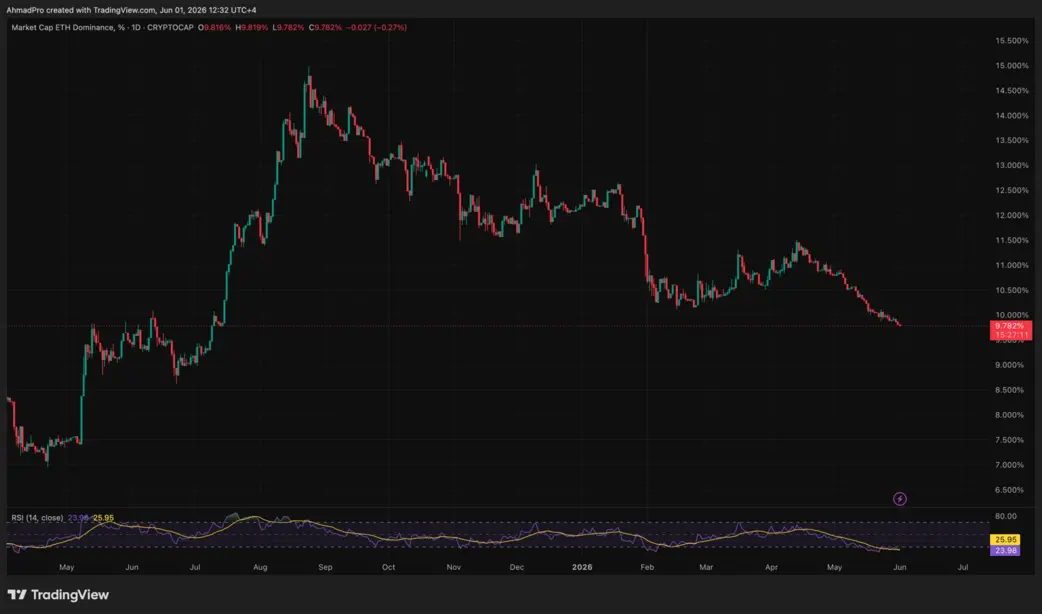Click the 6.500% price axis label
This screenshot has height=614, width=1042.
pyautogui.click(x=1011, y=490)
